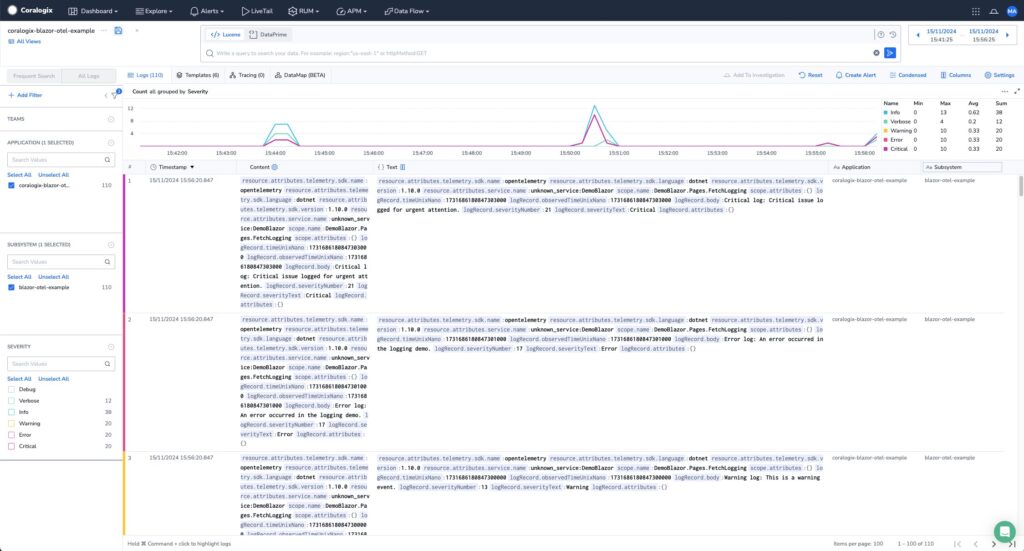This screenshot has width=1024, height=551.
Task: Open the Logs (110) tab
Action: pos(145,75)
